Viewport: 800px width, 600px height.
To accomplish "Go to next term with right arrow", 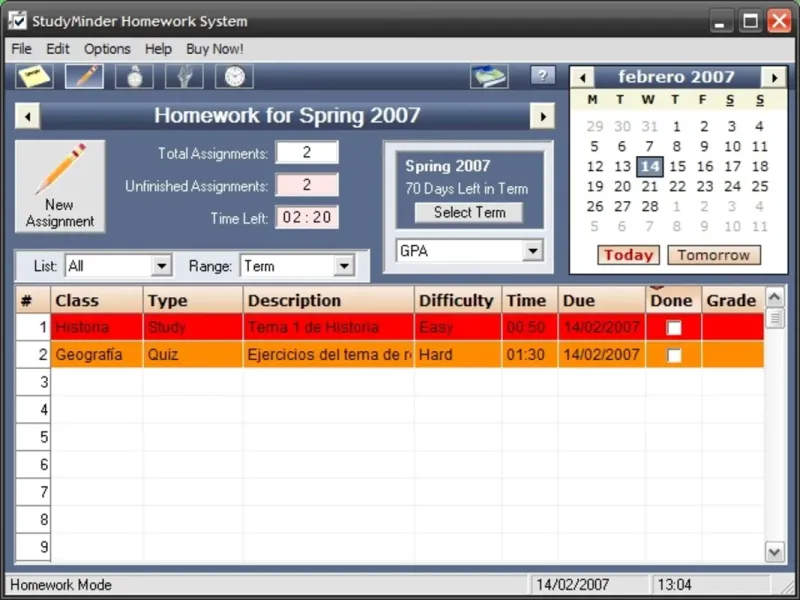I will [542, 116].
